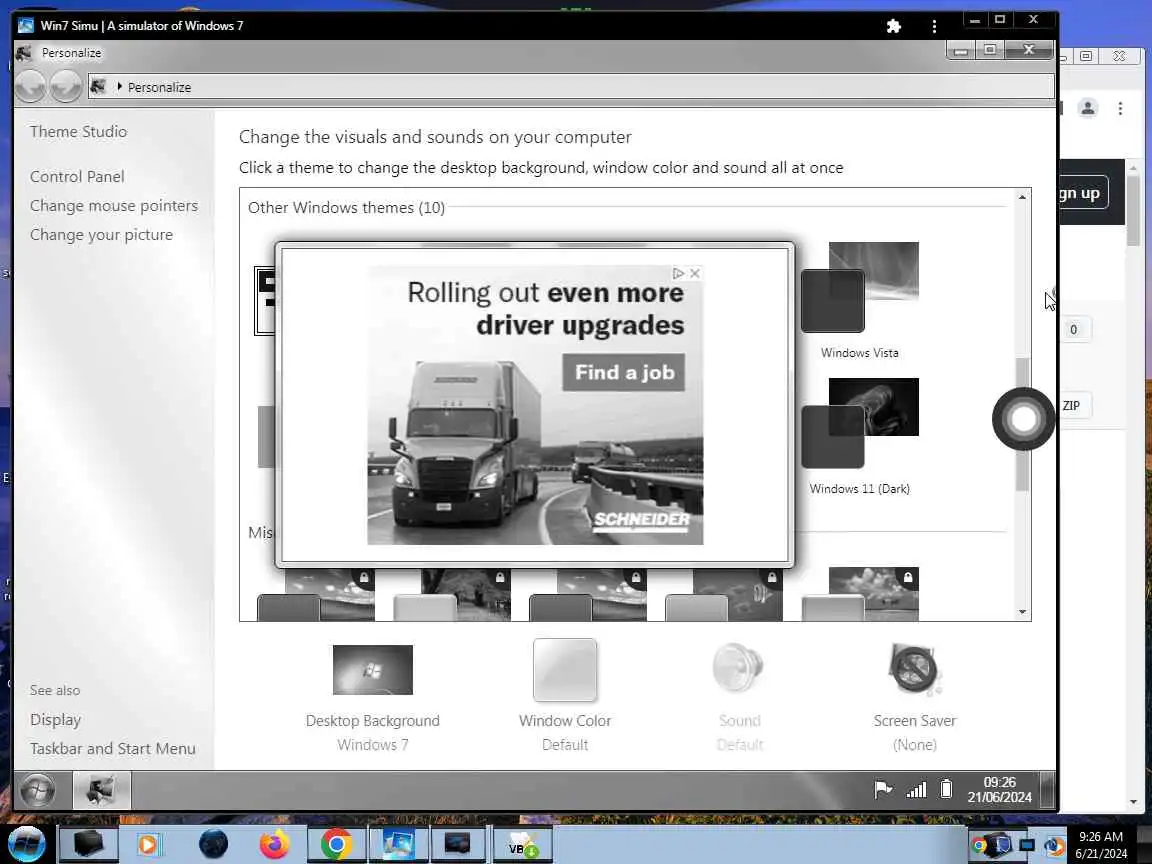Screen dimensions: 1152x864
Task: Click the Show desktop strip in simulator taskbar
Action: (x=1048, y=790)
